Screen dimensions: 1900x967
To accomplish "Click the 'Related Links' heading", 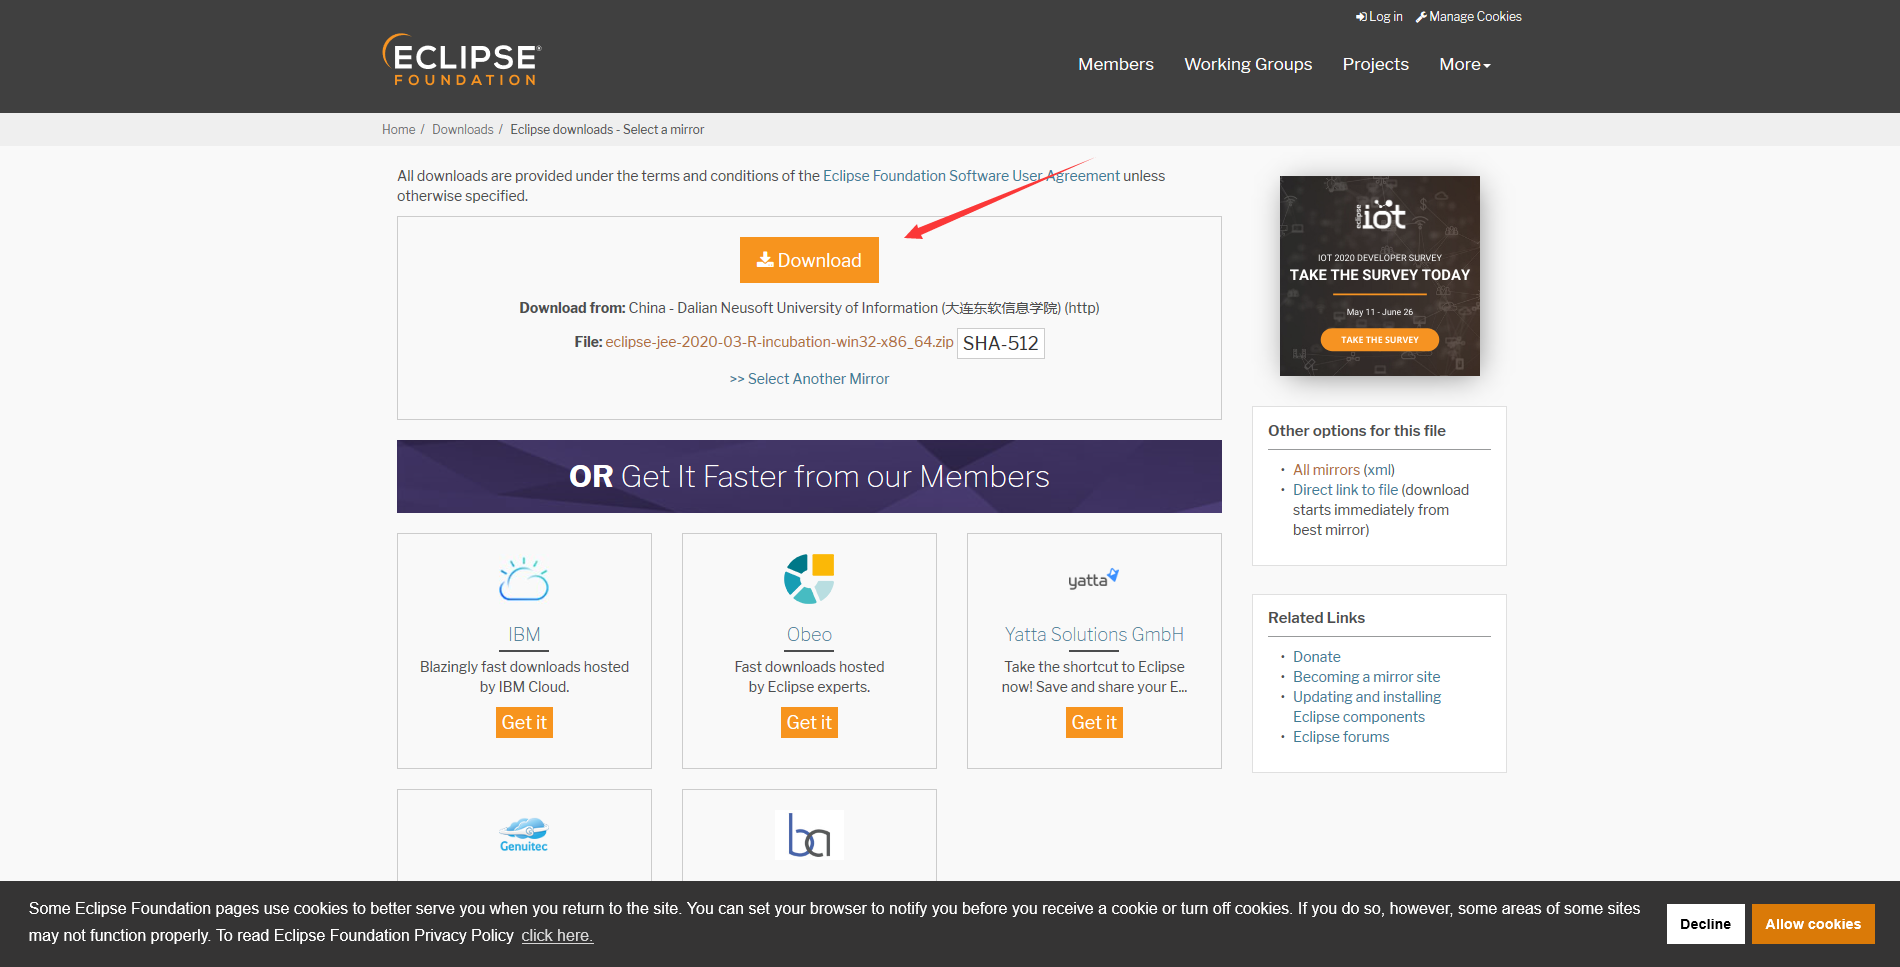I will click(x=1316, y=618).
